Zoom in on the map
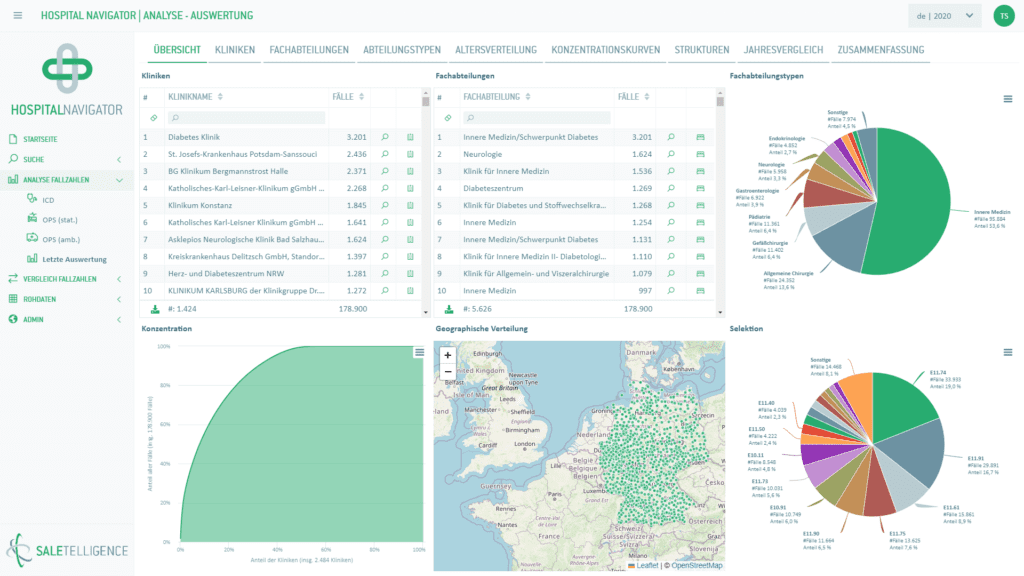The image size is (1024, 576). (447, 355)
